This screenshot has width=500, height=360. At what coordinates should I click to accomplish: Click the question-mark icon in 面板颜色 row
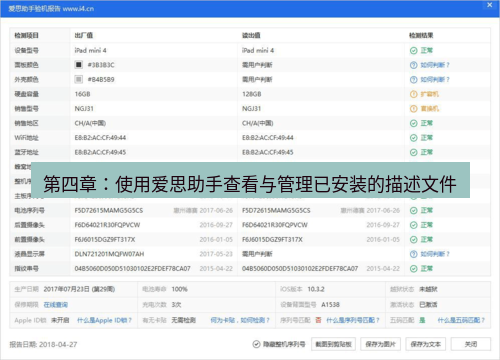[x=413, y=65]
